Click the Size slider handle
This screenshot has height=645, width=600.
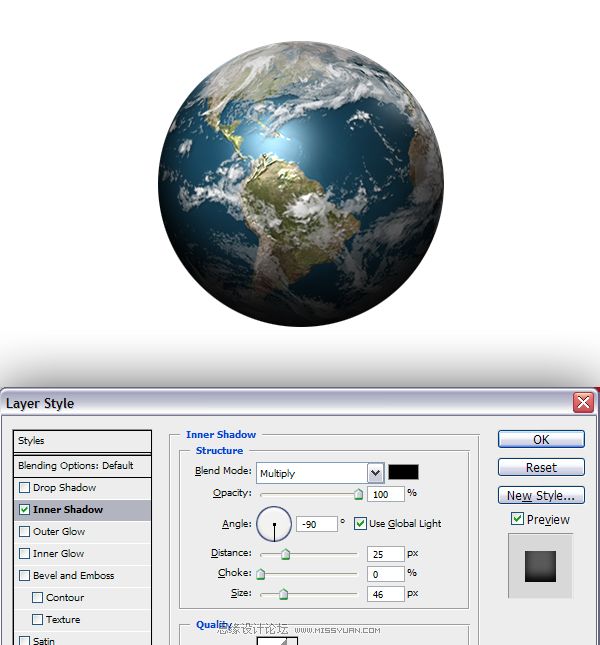coord(283,594)
